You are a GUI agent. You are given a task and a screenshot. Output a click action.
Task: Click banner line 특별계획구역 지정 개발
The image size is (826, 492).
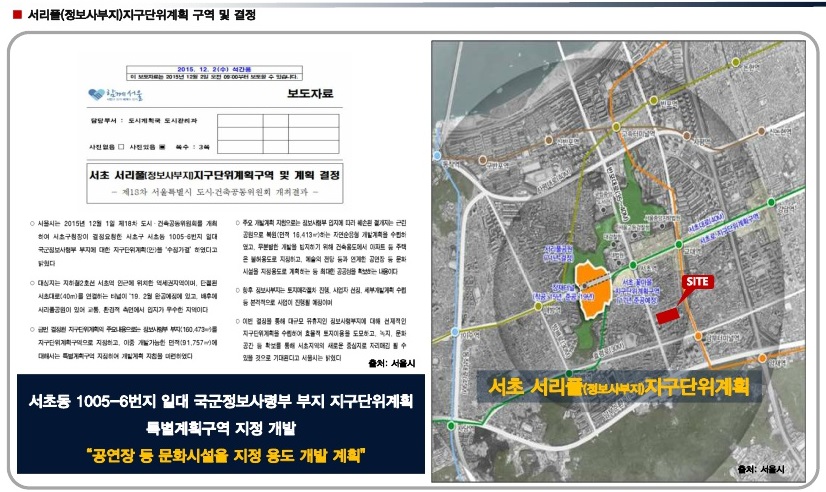[x=221, y=428]
